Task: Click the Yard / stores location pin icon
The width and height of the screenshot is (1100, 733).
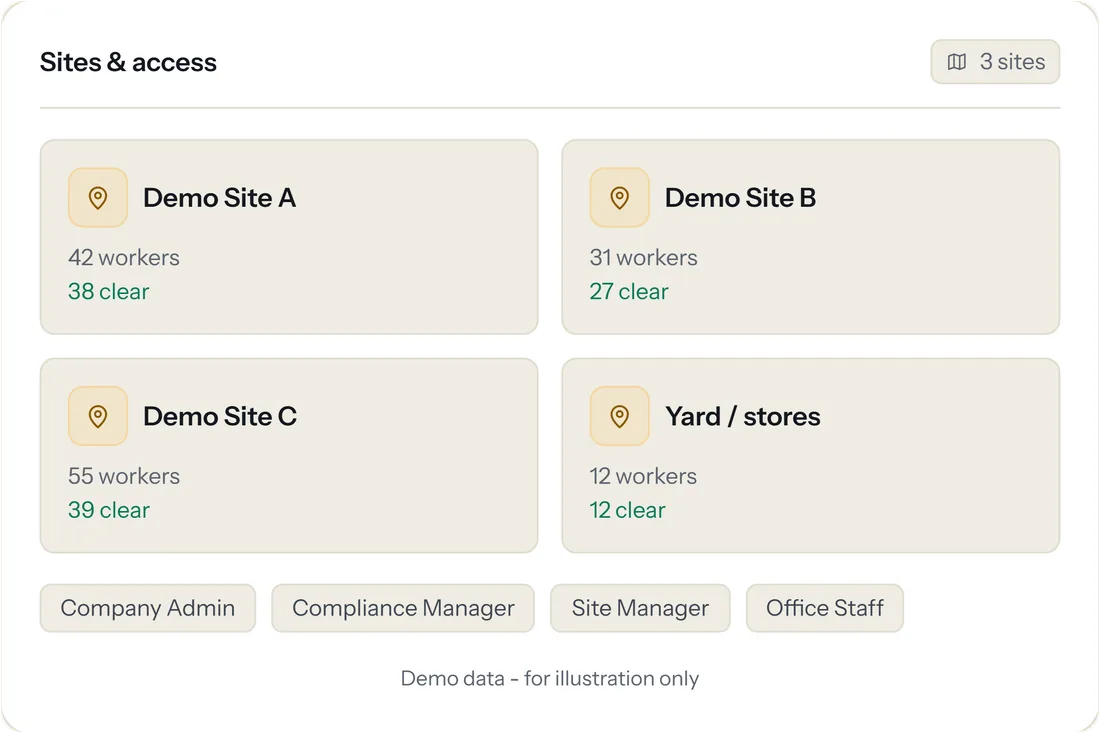Action: pyautogui.click(x=619, y=416)
